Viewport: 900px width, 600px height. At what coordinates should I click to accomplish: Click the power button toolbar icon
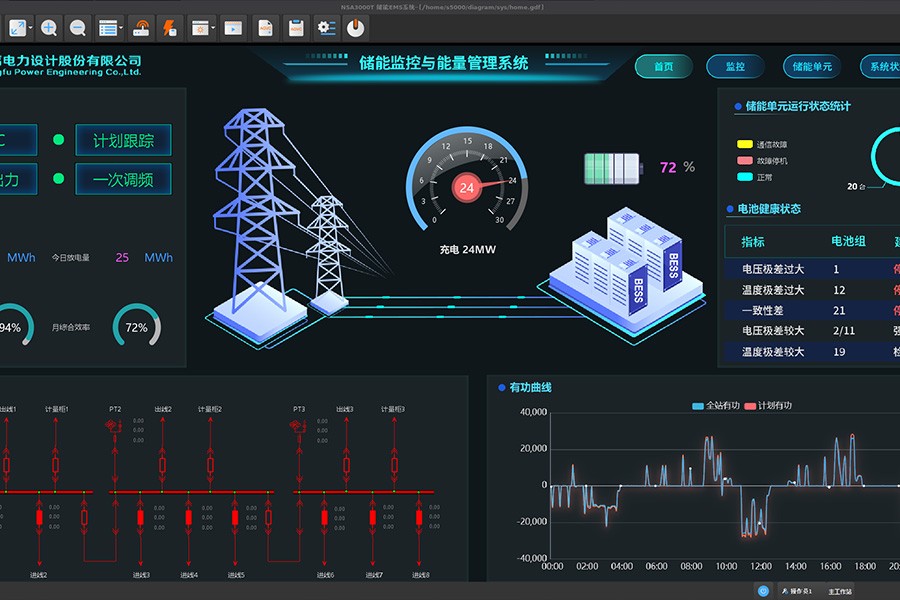355,27
